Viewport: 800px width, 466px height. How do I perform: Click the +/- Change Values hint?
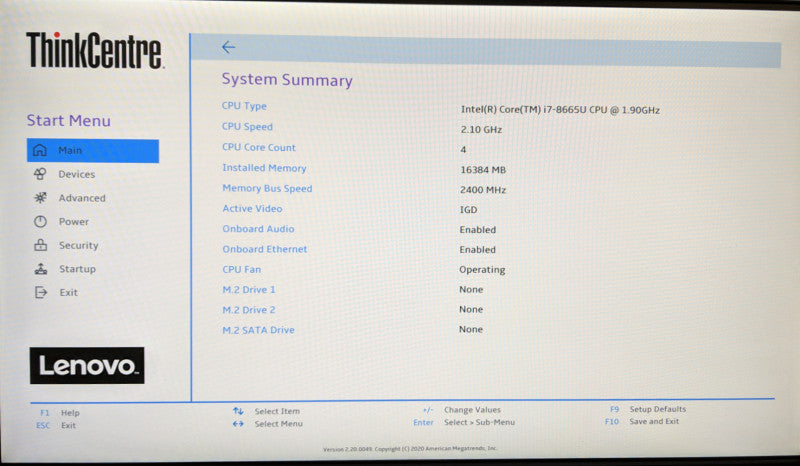click(x=462, y=409)
